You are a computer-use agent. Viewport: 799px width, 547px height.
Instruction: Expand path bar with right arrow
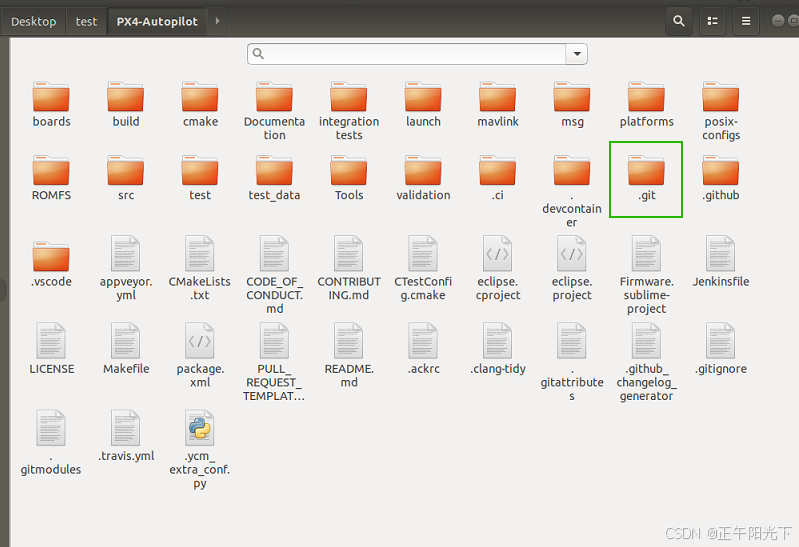point(217,21)
